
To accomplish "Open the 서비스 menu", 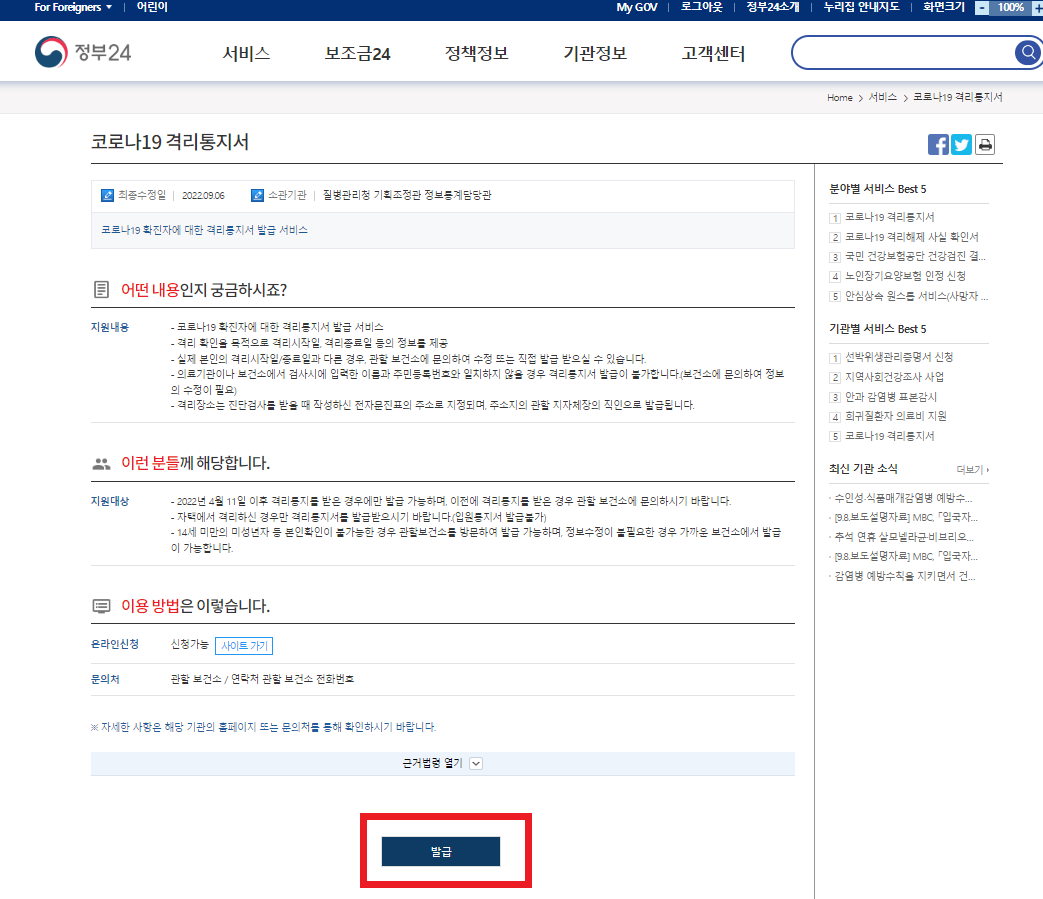I will pyautogui.click(x=247, y=51).
